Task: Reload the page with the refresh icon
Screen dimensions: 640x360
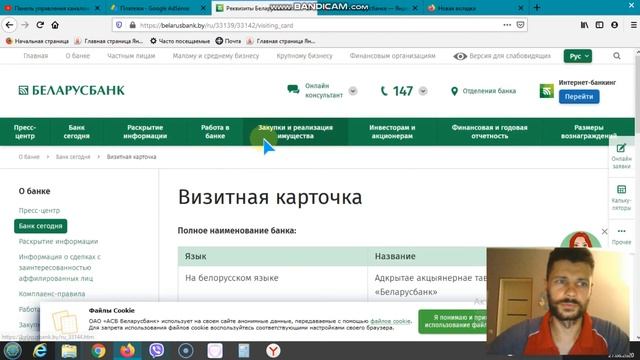Action: point(40,25)
